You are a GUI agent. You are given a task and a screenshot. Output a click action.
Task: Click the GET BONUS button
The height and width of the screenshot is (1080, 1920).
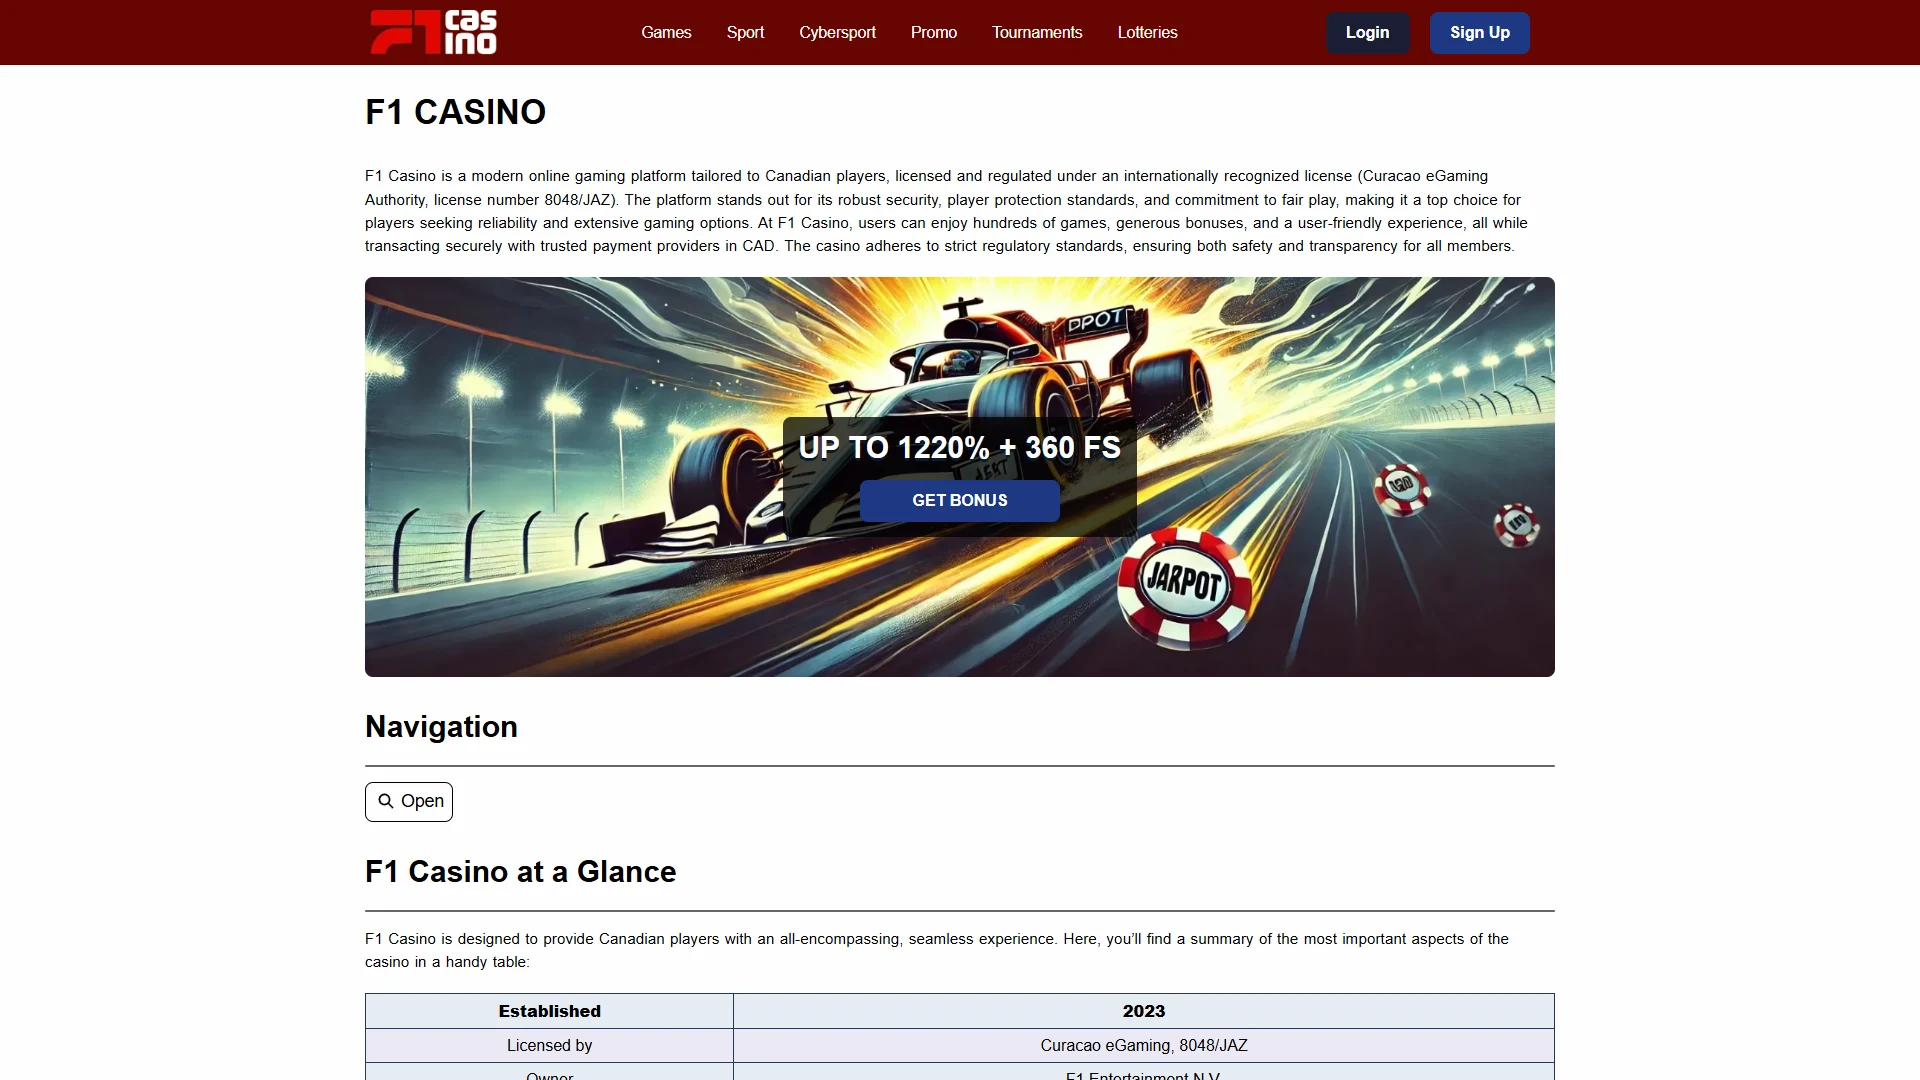(959, 500)
